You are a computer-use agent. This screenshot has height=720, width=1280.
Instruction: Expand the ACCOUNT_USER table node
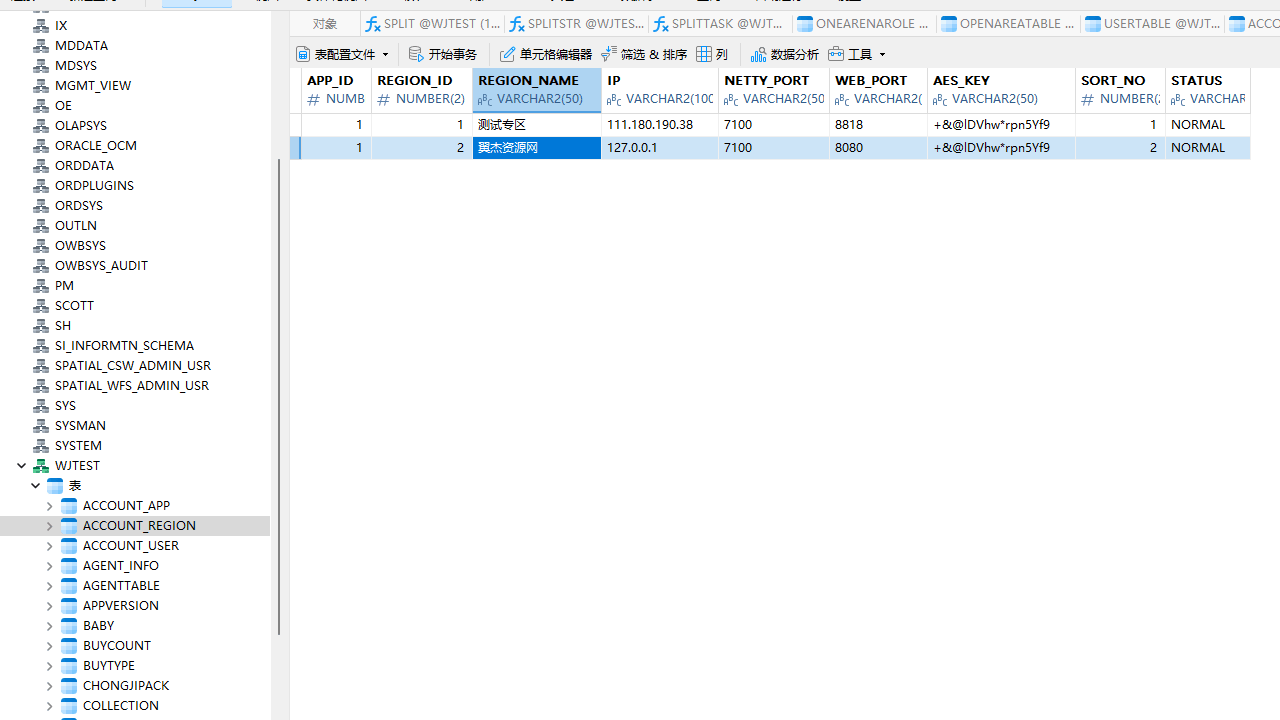[x=50, y=546]
